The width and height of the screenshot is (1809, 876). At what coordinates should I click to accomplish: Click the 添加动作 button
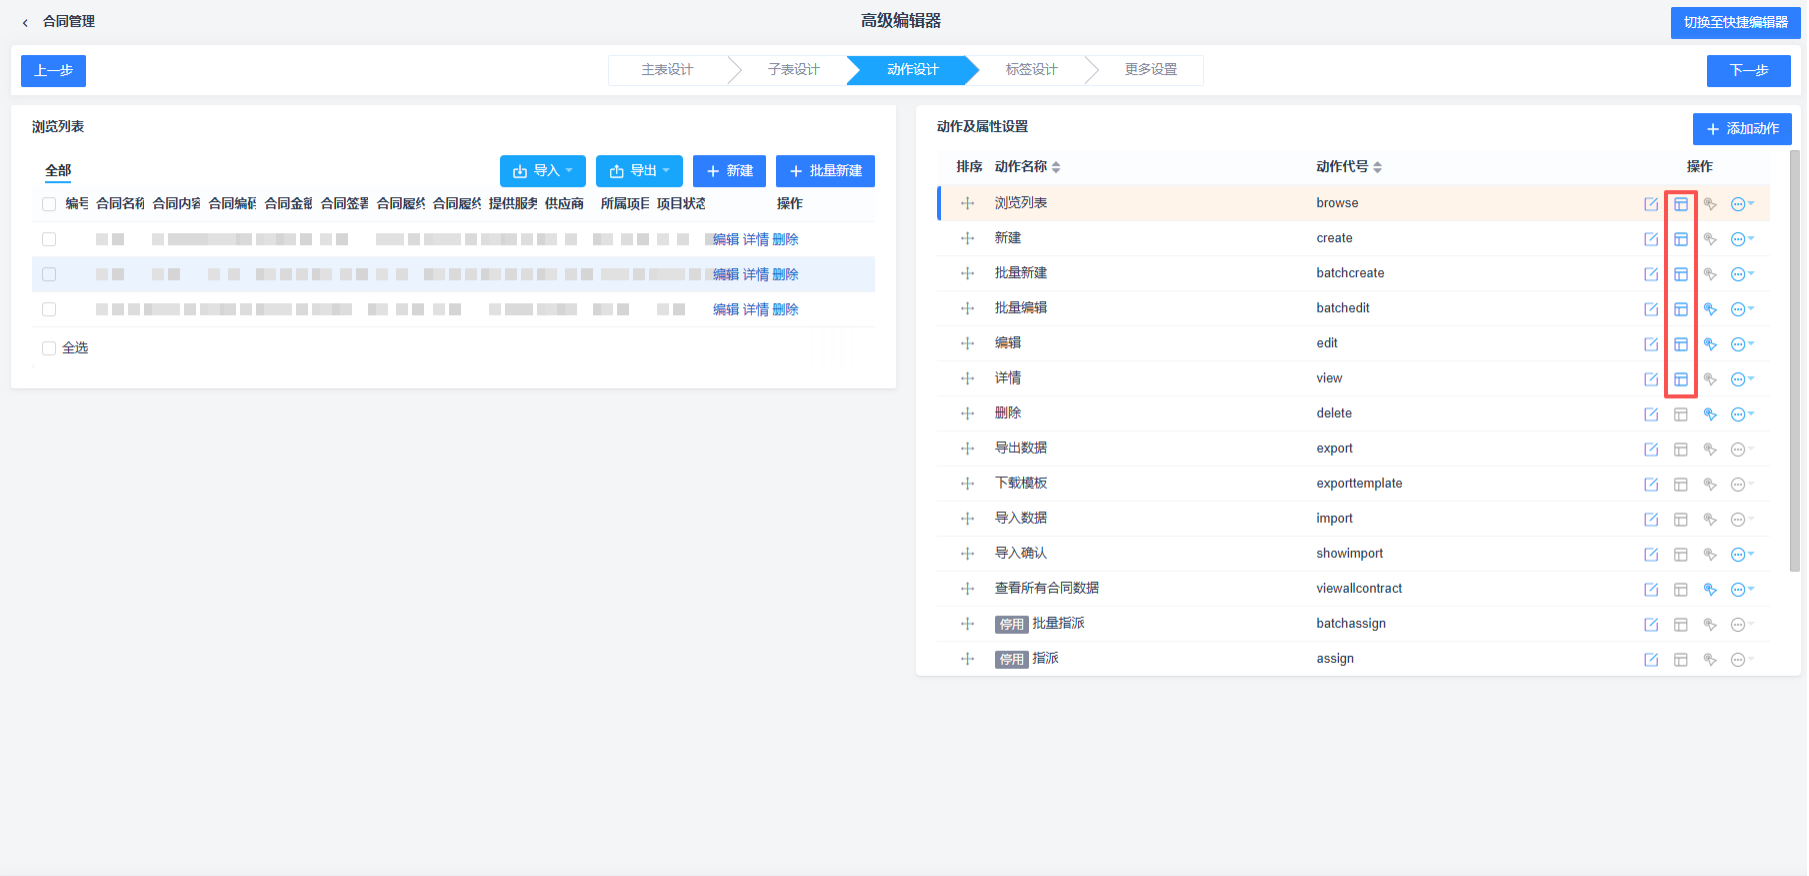(1741, 129)
